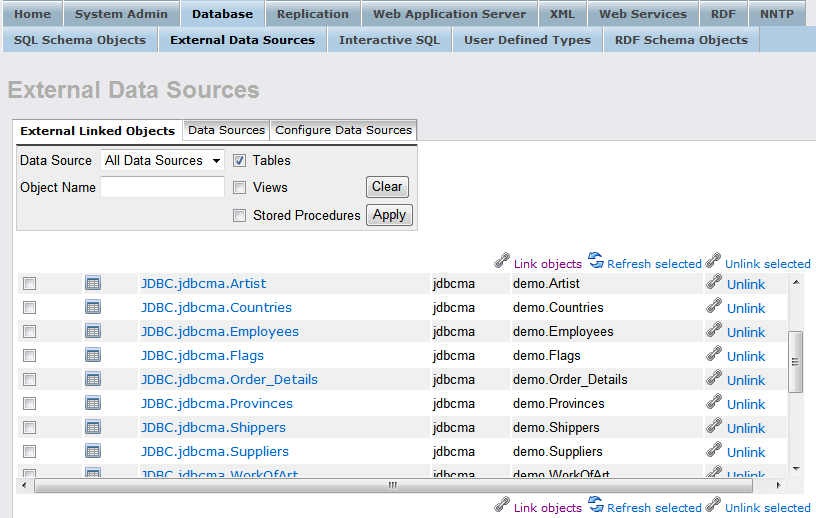Enable the Views filter checkbox

pyautogui.click(x=240, y=187)
